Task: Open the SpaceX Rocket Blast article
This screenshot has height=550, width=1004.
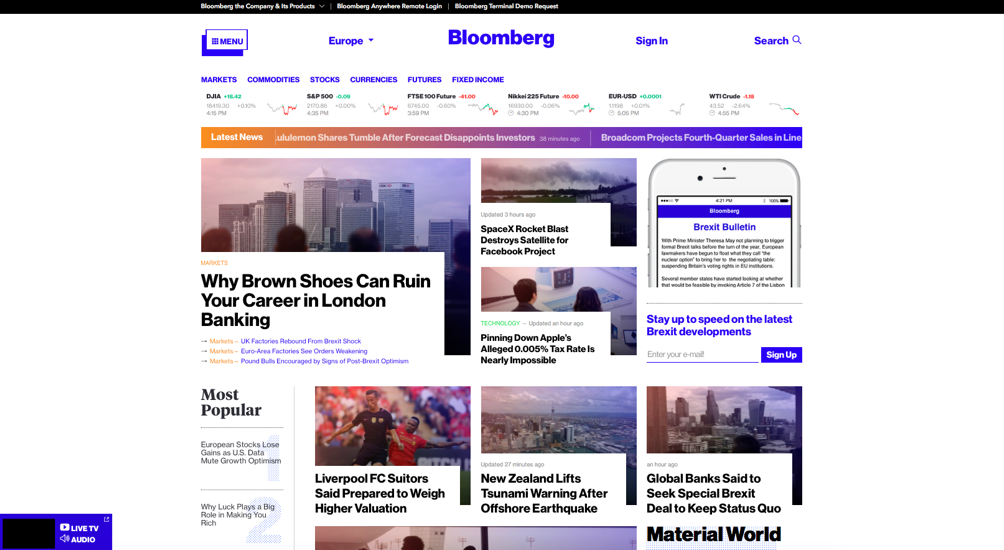Action: pyautogui.click(x=524, y=240)
